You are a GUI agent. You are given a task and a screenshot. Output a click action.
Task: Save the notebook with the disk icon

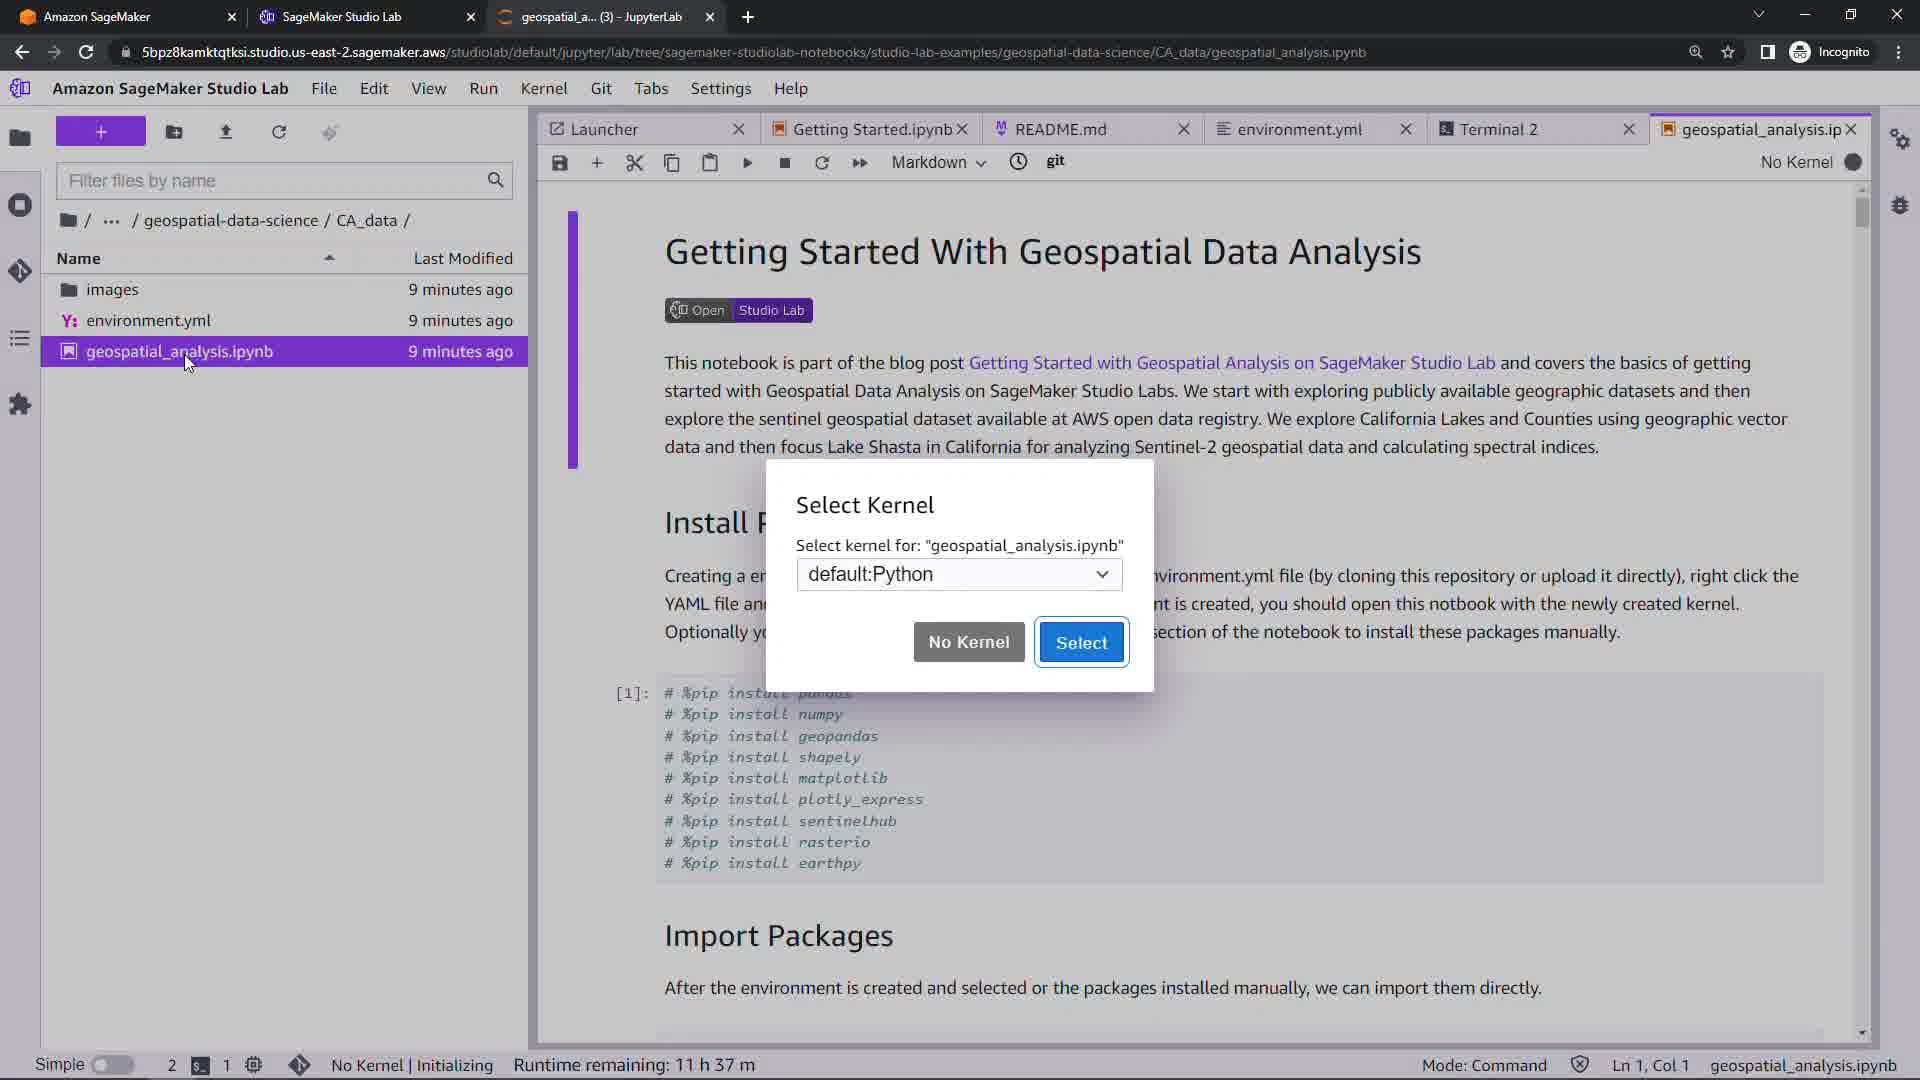pyautogui.click(x=560, y=163)
